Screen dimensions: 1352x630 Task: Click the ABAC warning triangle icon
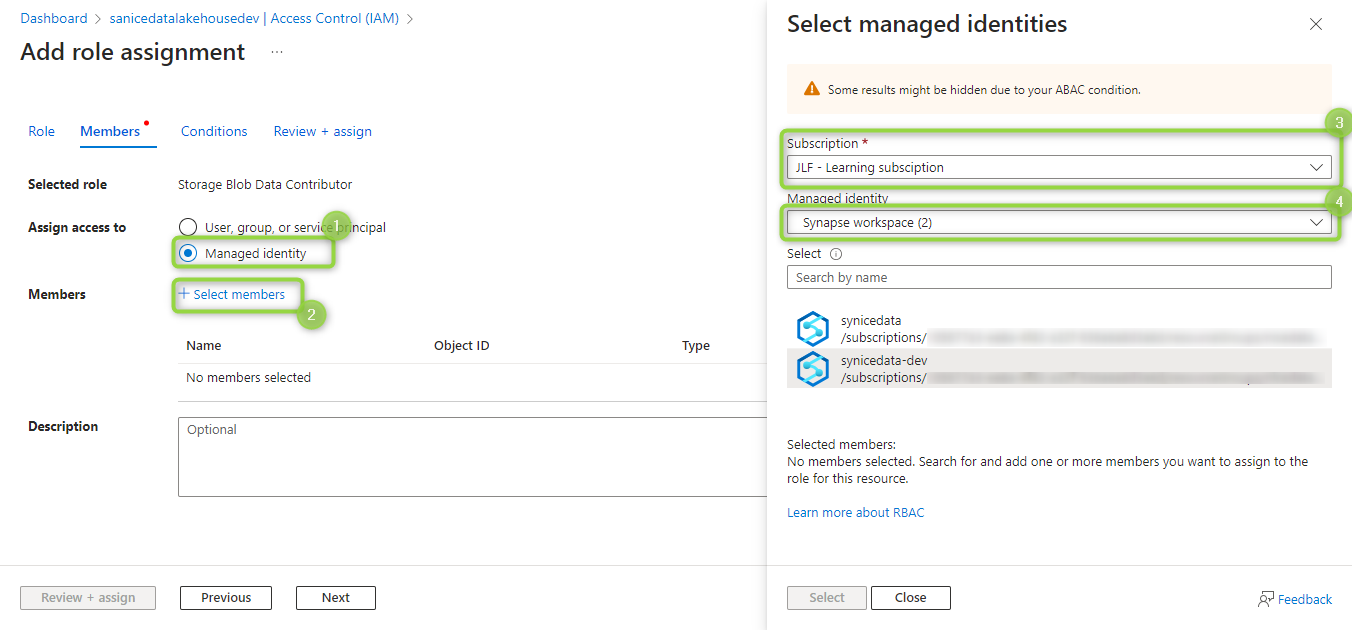[812, 89]
